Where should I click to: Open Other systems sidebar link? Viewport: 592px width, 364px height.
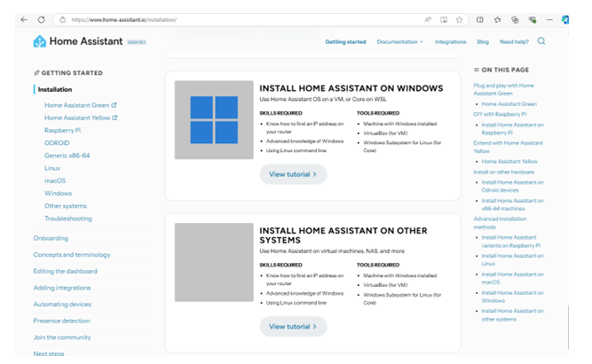click(x=65, y=206)
